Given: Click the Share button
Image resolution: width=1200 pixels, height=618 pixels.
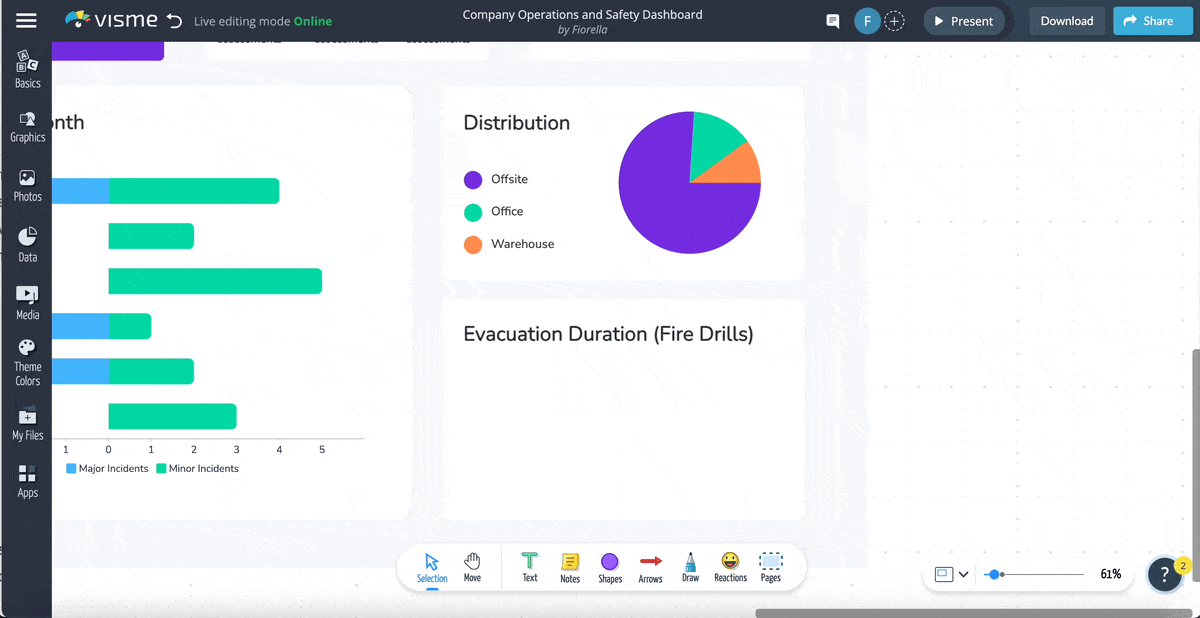Looking at the screenshot, I should coord(1152,21).
